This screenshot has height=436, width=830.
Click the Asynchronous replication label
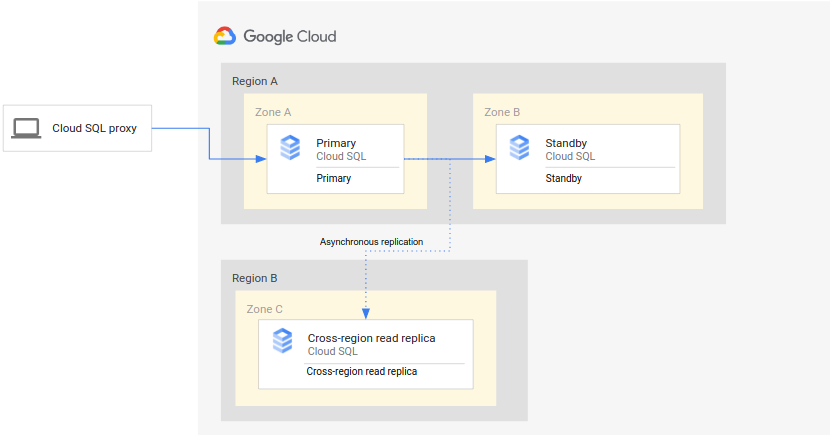(371, 242)
